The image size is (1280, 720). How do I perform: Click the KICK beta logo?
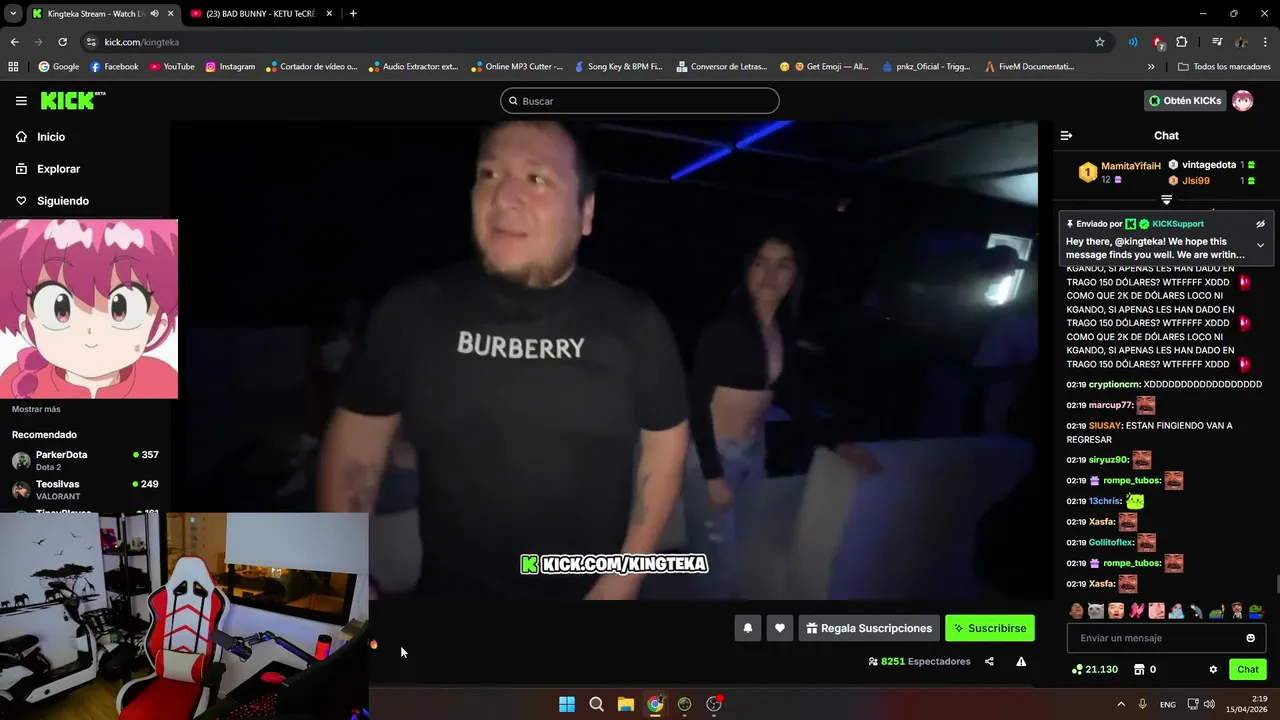pyautogui.click(x=73, y=100)
